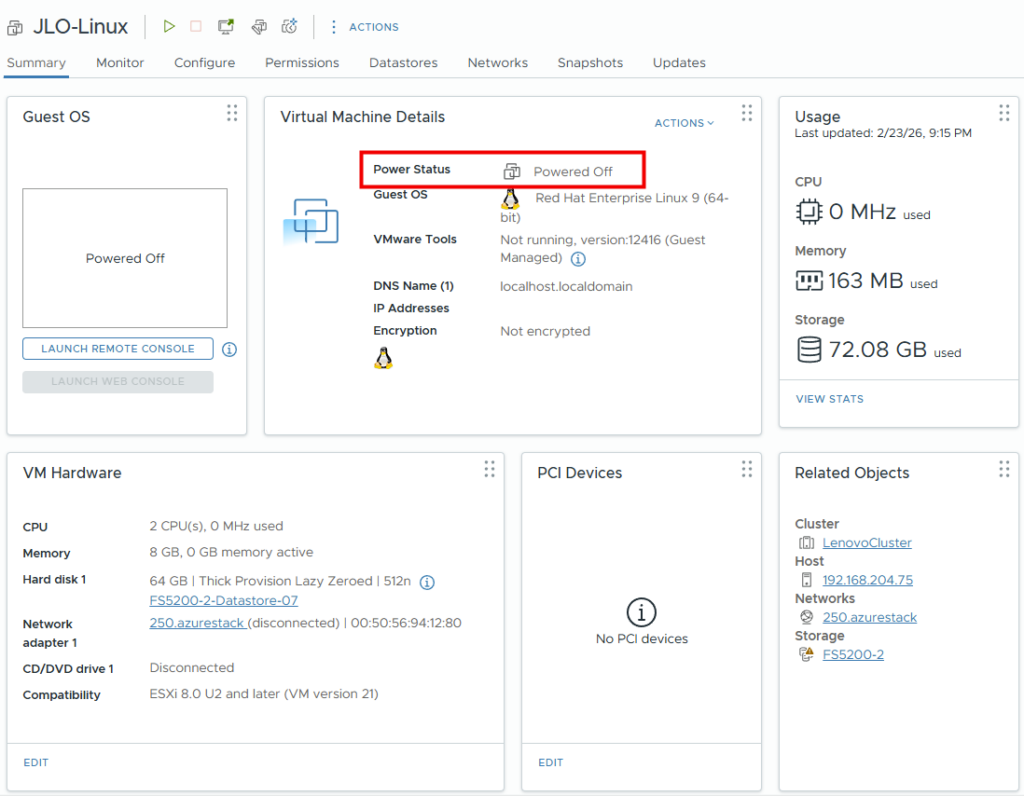Open the top toolbar ACTIONS menu

(x=364, y=27)
